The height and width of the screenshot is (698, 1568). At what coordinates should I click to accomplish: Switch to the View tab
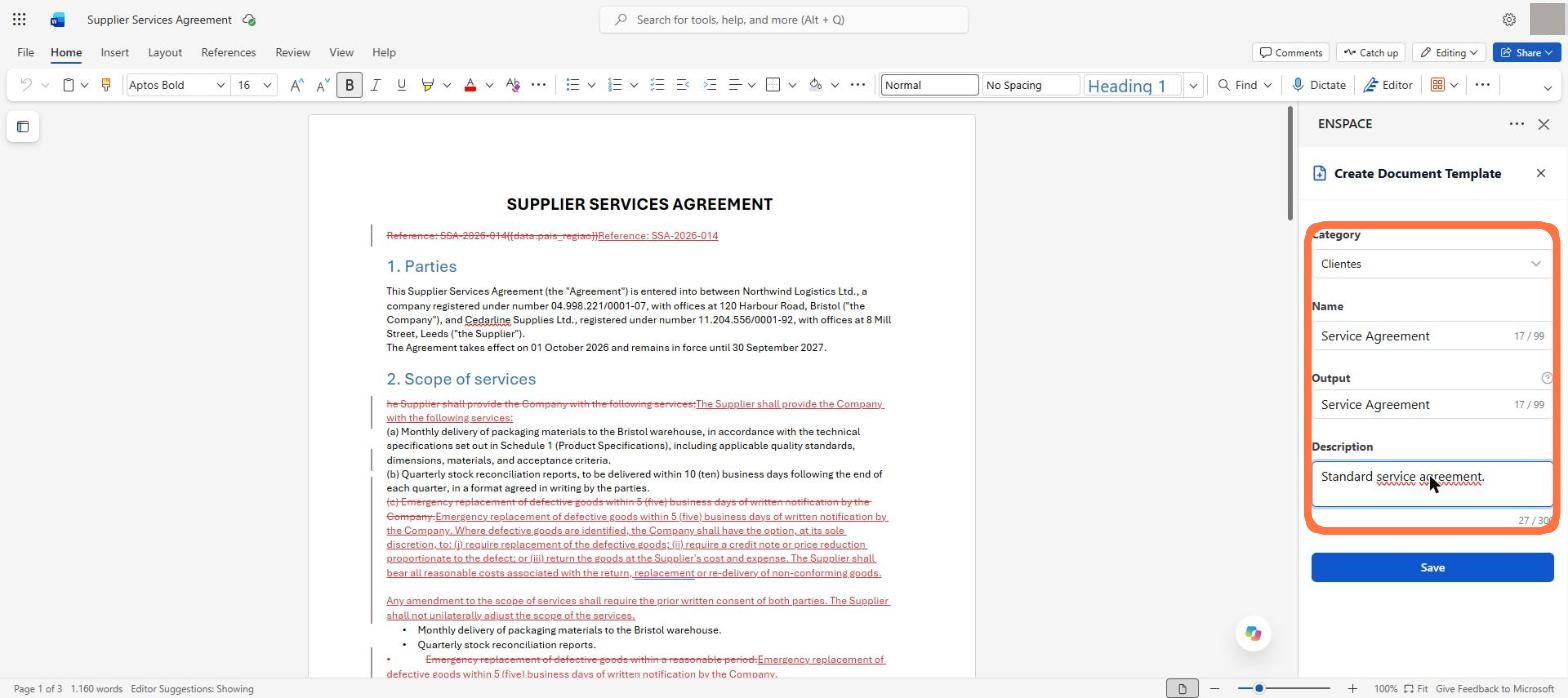tap(341, 52)
